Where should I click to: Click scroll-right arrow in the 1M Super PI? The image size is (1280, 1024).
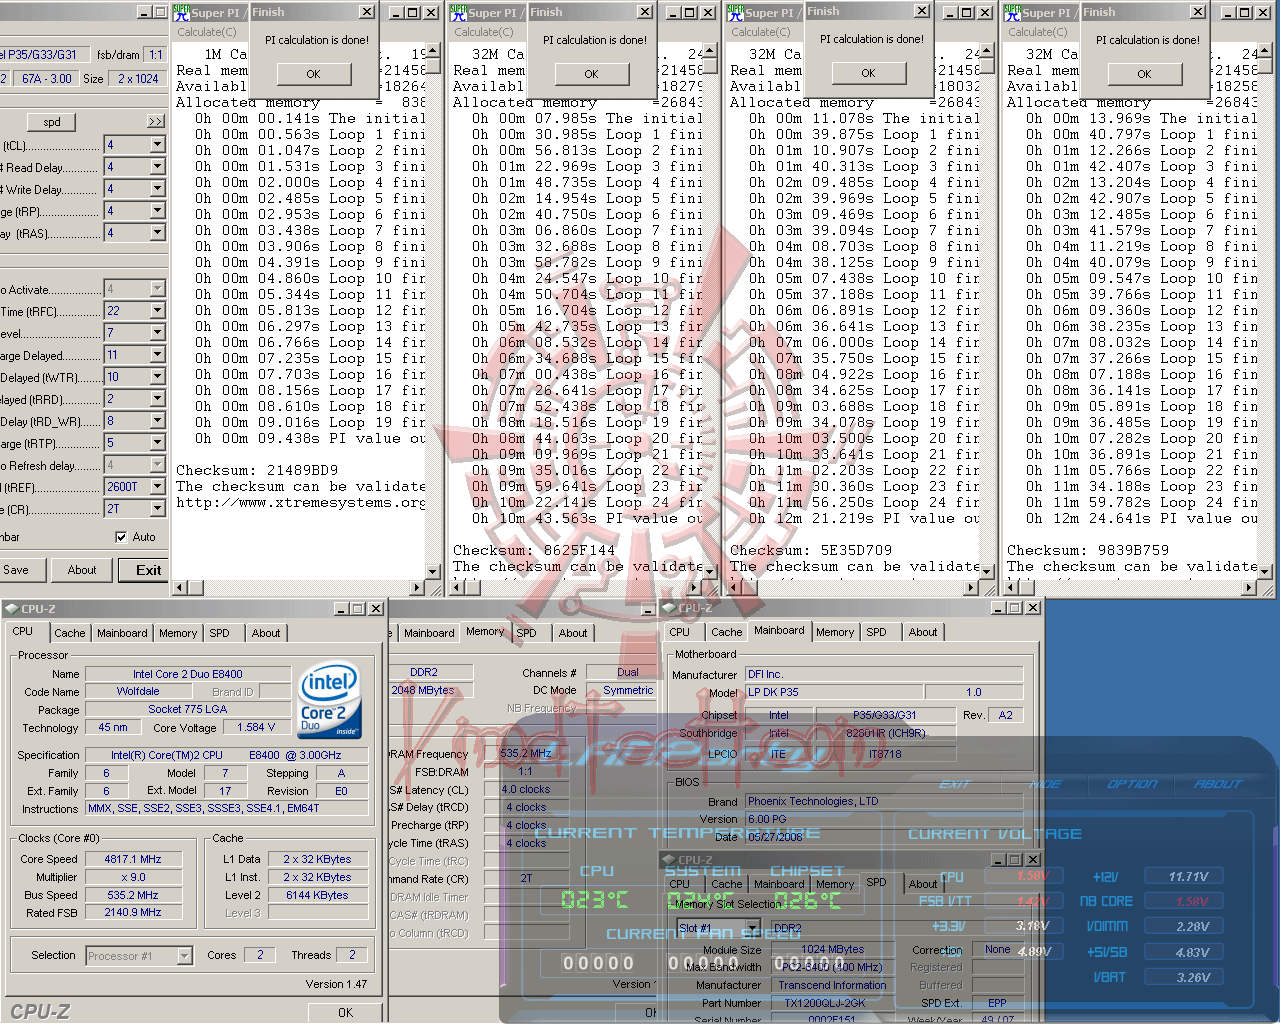click(418, 588)
